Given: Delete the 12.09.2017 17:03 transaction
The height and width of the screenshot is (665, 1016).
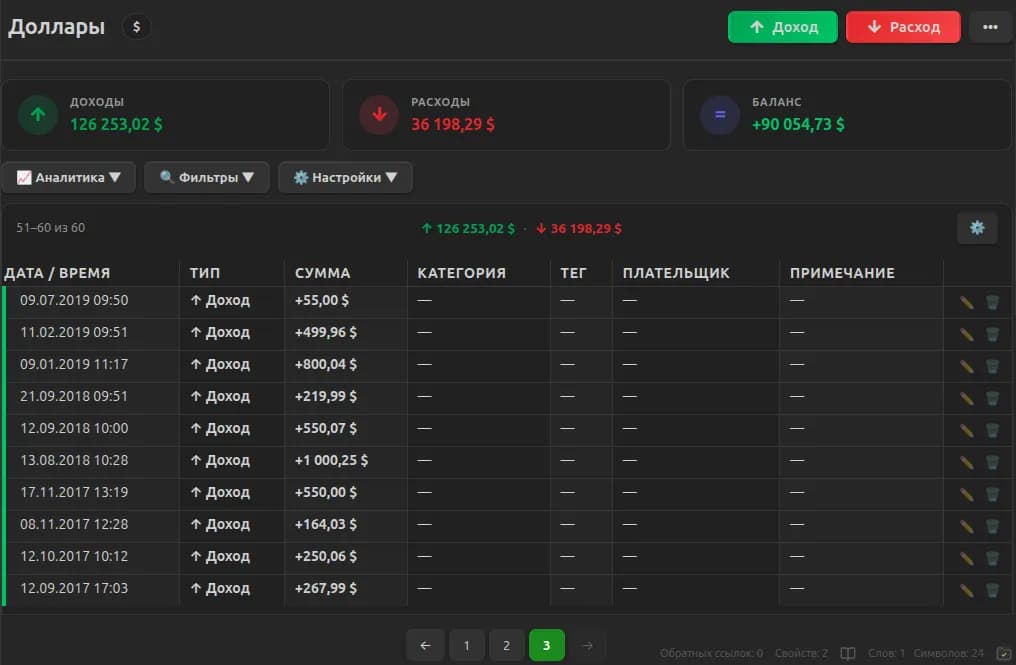Looking at the screenshot, I should (x=992, y=590).
